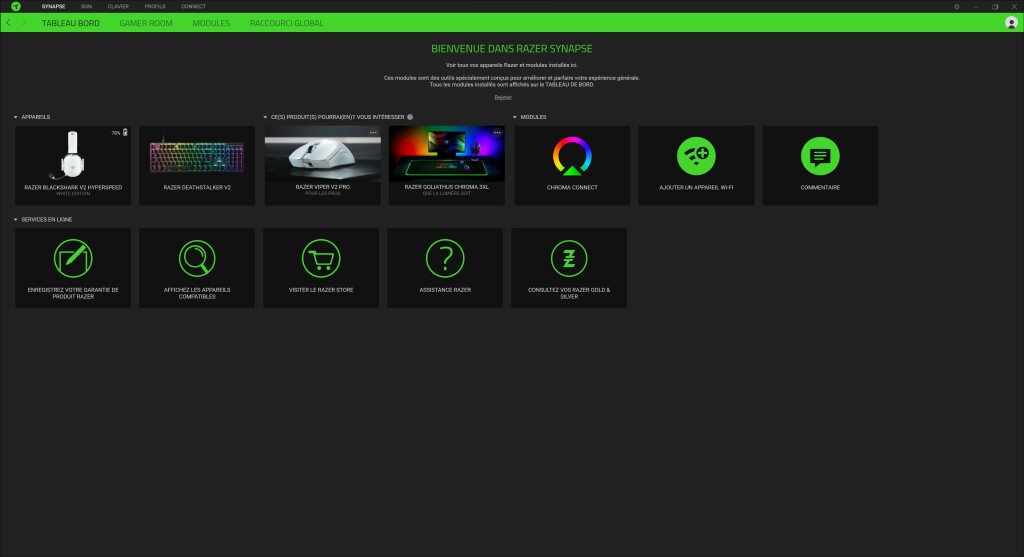This screenshot has height=557, width=1024.
Task: Click the Rejeter link
Action: pyautogui.click(x=503, y=97)
